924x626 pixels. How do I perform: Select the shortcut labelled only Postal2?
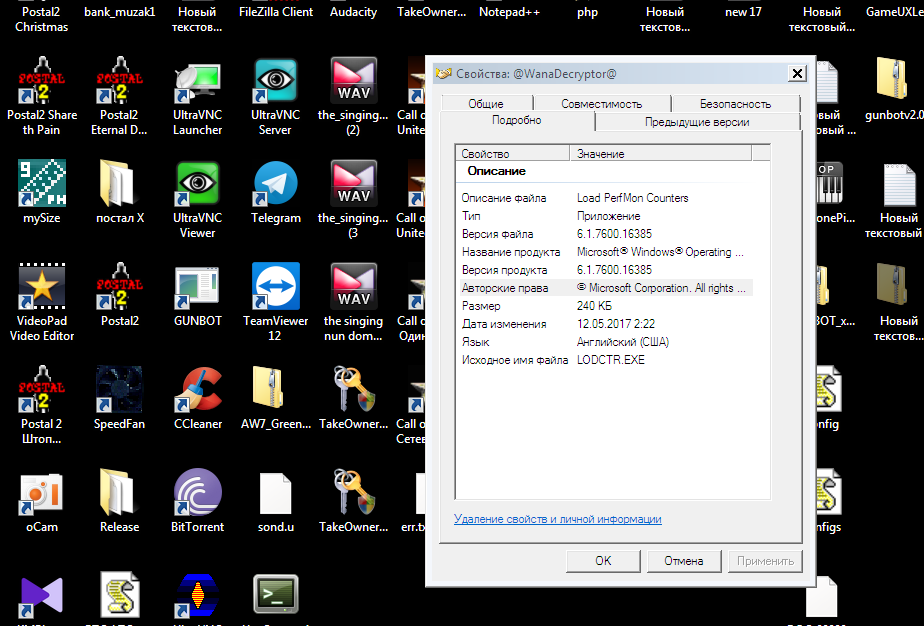pos(119,286)
